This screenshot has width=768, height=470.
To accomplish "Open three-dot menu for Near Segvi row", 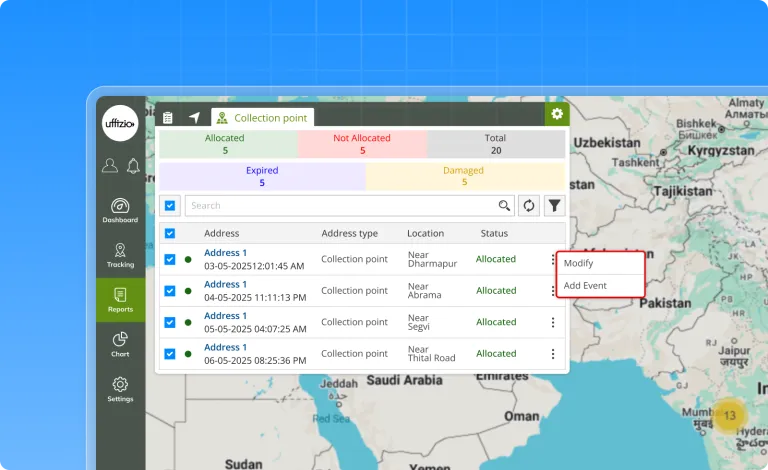I will (x=552, y=322).
